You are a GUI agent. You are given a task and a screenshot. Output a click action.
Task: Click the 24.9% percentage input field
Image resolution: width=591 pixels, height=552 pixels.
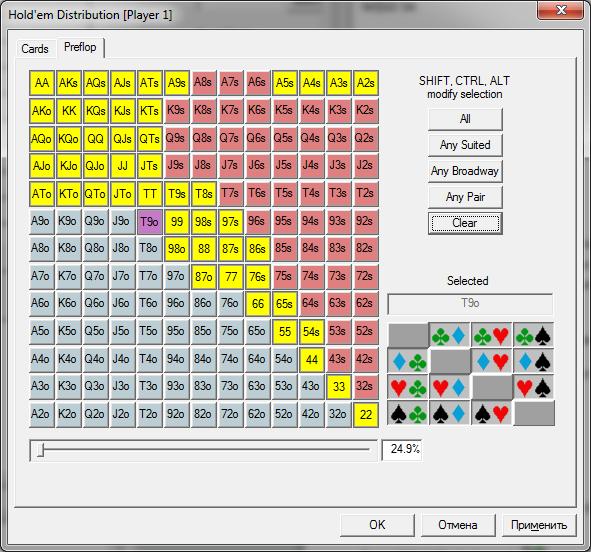tap(402, 450)
